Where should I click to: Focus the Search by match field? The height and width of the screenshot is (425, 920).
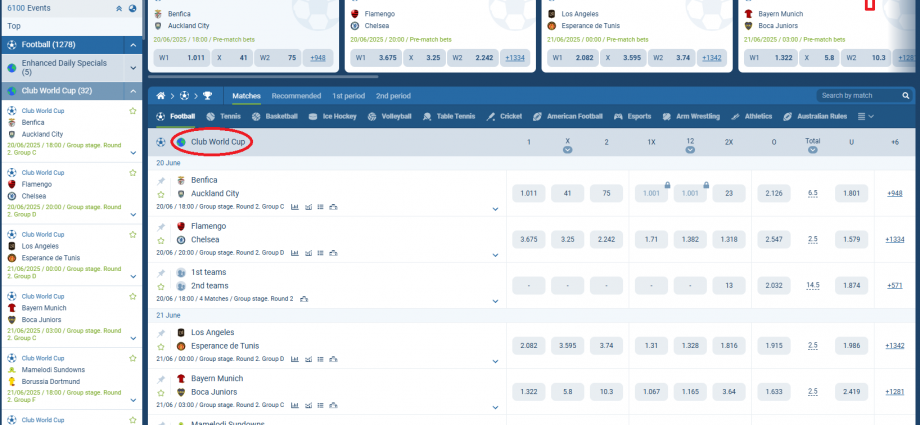tap(860, 96)
